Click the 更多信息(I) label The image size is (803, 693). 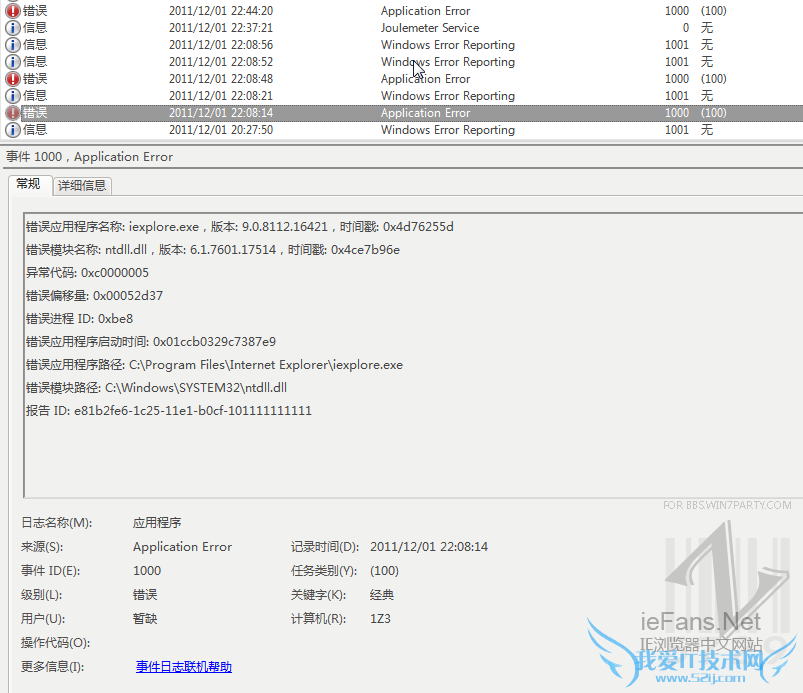point(52,667)
